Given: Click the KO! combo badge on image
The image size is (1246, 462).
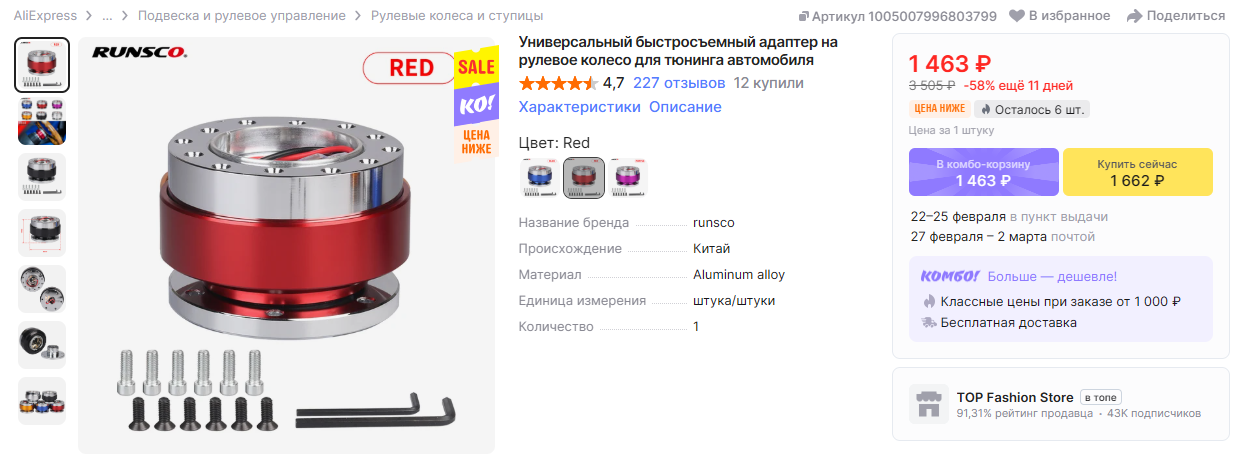Looking at the screenshot, I should click(x=475, y=105).
